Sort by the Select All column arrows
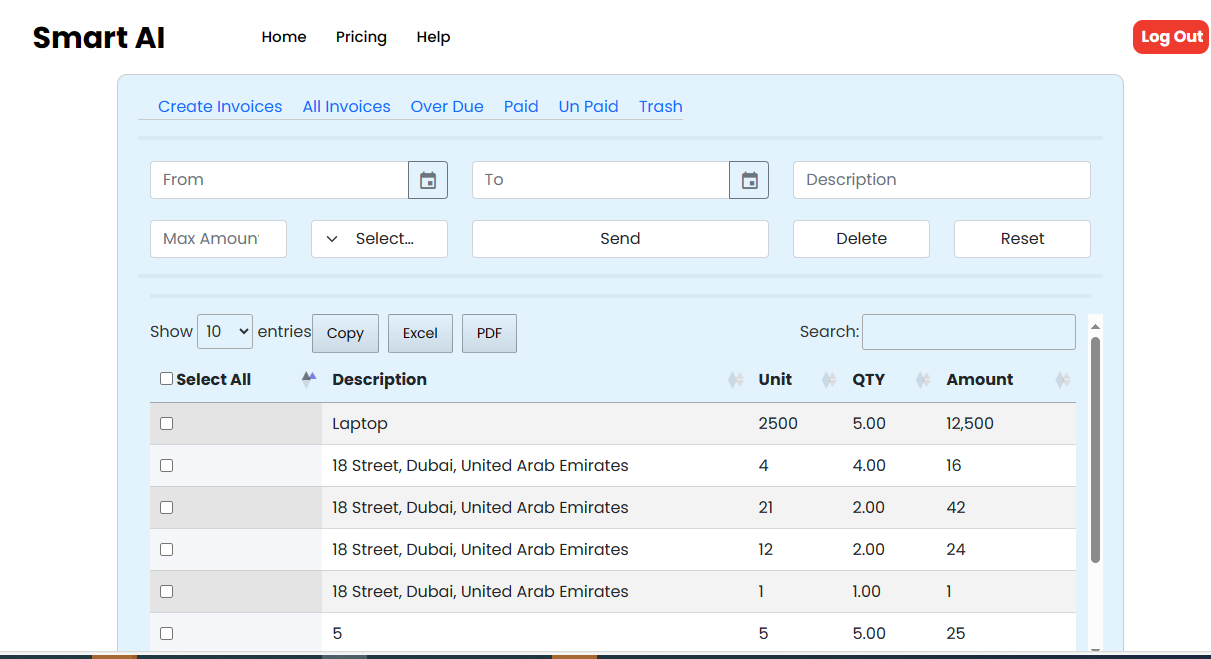 pyautogui.click(x=309, y=379)
